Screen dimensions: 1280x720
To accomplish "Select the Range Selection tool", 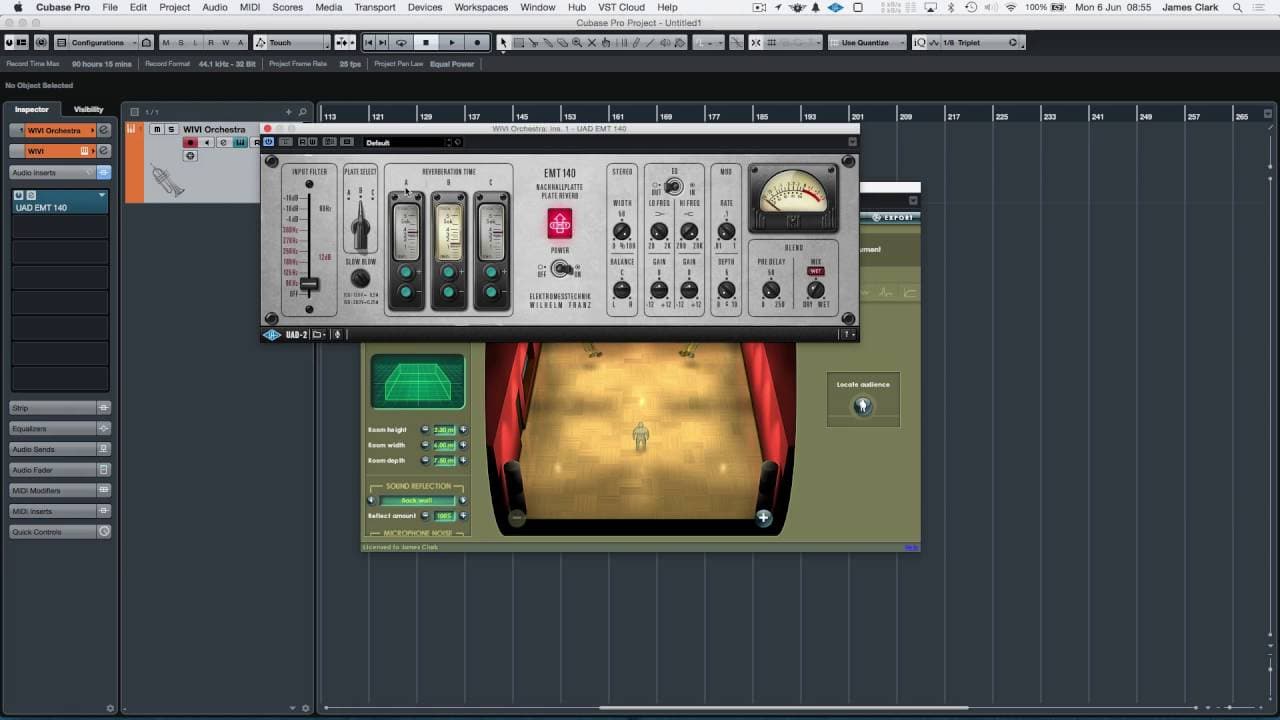I will [518, 43].
